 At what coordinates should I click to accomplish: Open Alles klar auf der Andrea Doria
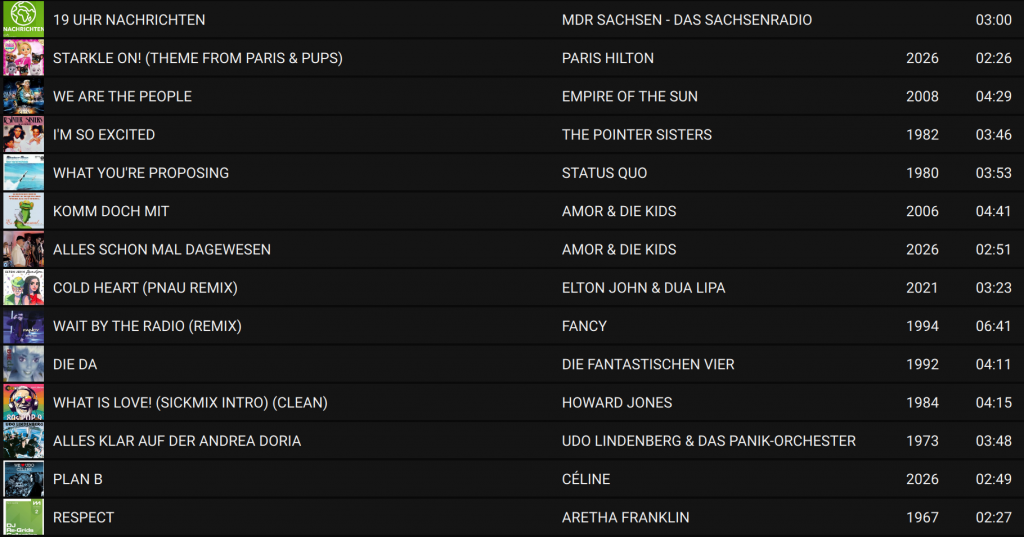pyautogui.click(x=177, y=441)
